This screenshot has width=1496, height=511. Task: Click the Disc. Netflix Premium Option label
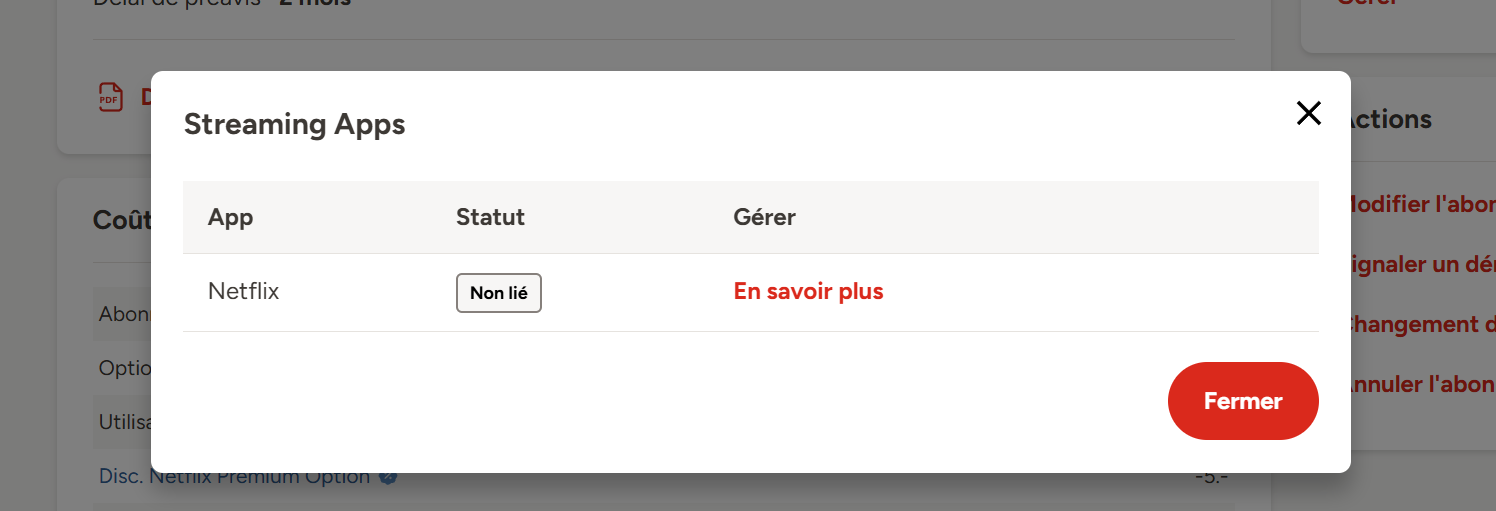click(234, 477)
